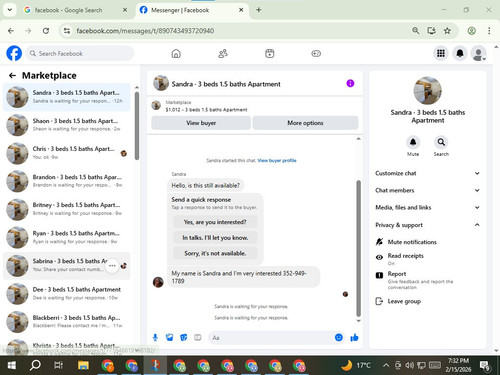Choose a sticker icon
The width and height of the screenshot is (500, 375).
pyautogui.click(x=184, y=338)
